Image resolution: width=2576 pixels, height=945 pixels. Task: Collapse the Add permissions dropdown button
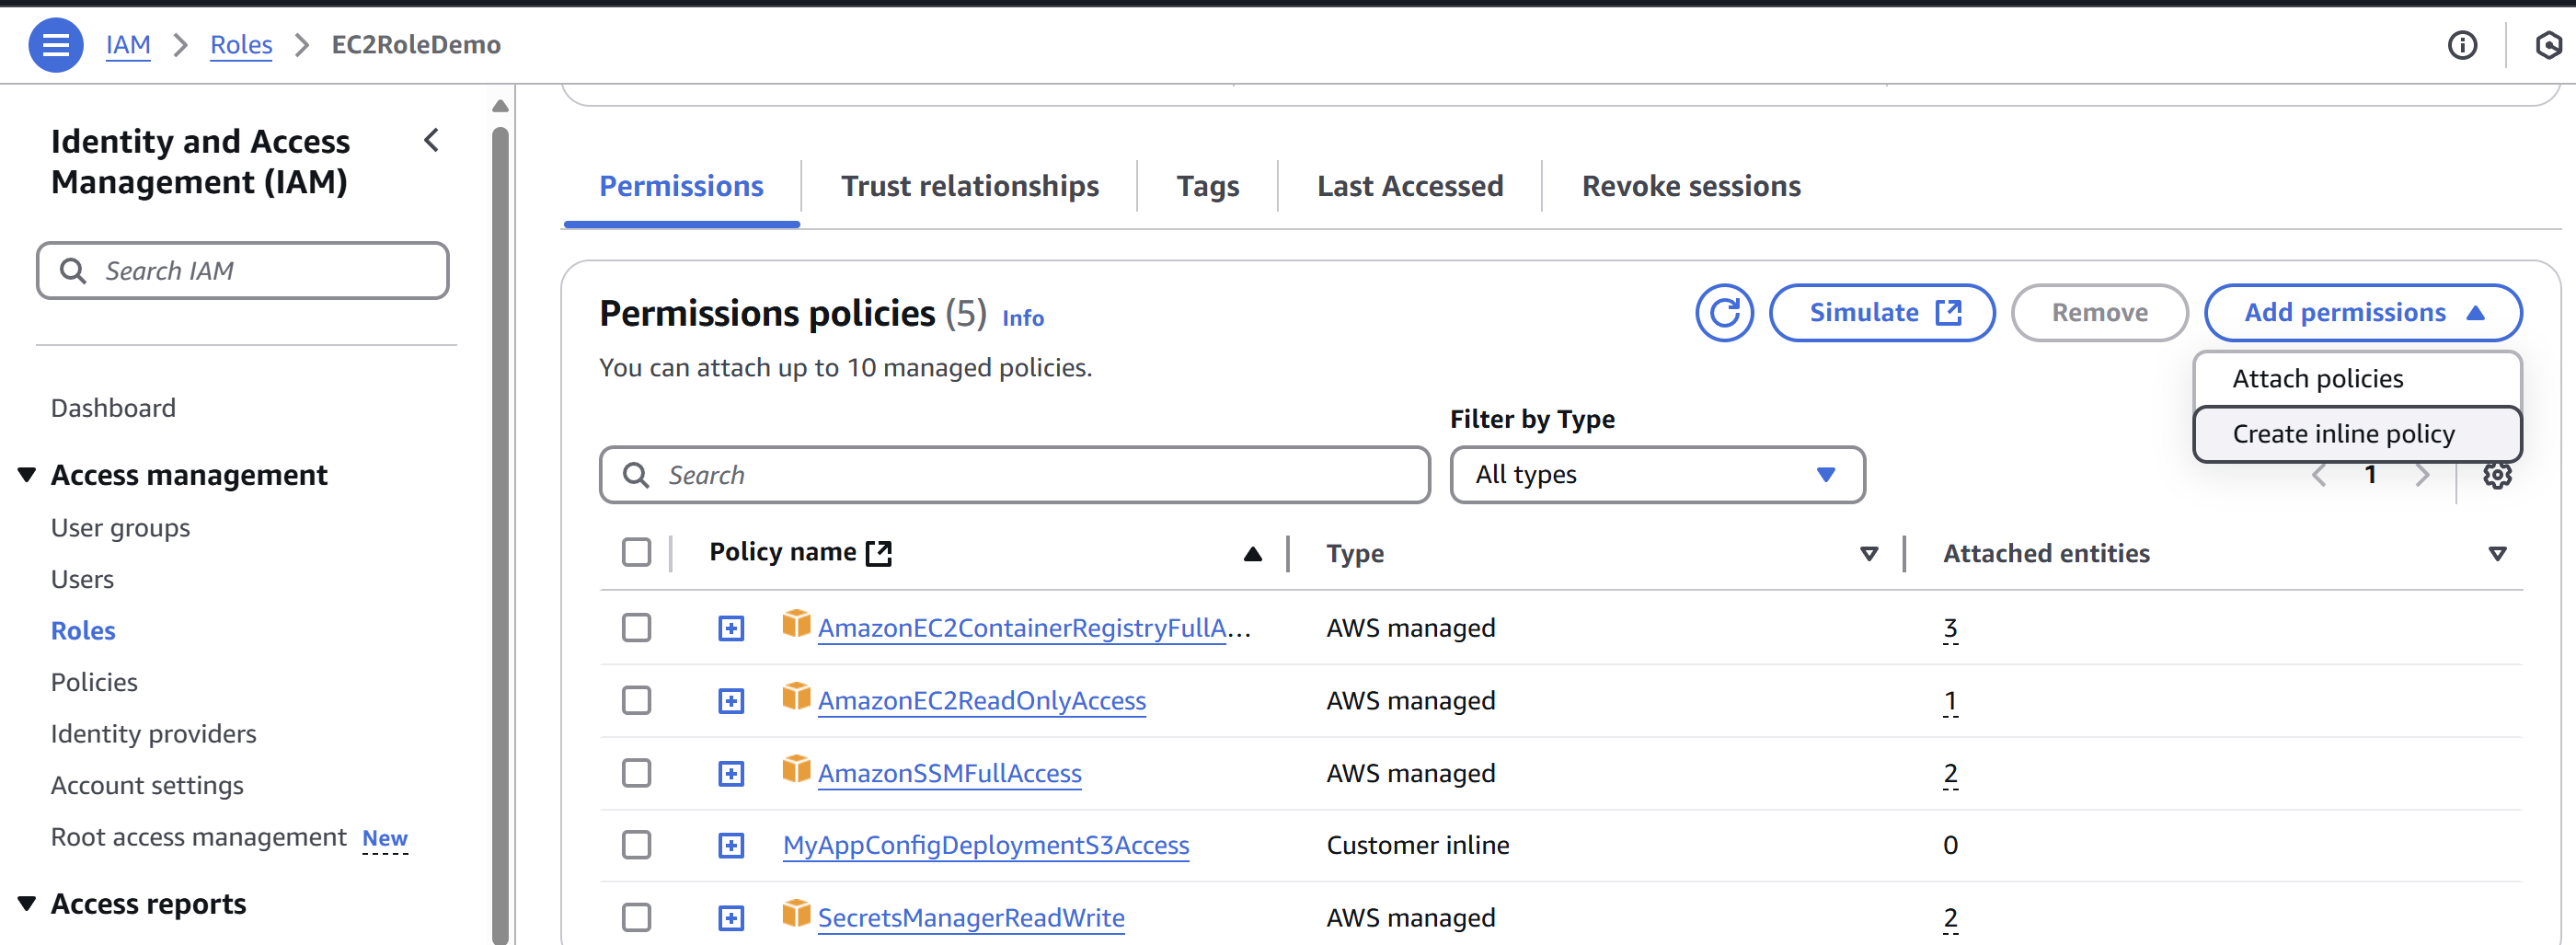tap(2362, 313)
